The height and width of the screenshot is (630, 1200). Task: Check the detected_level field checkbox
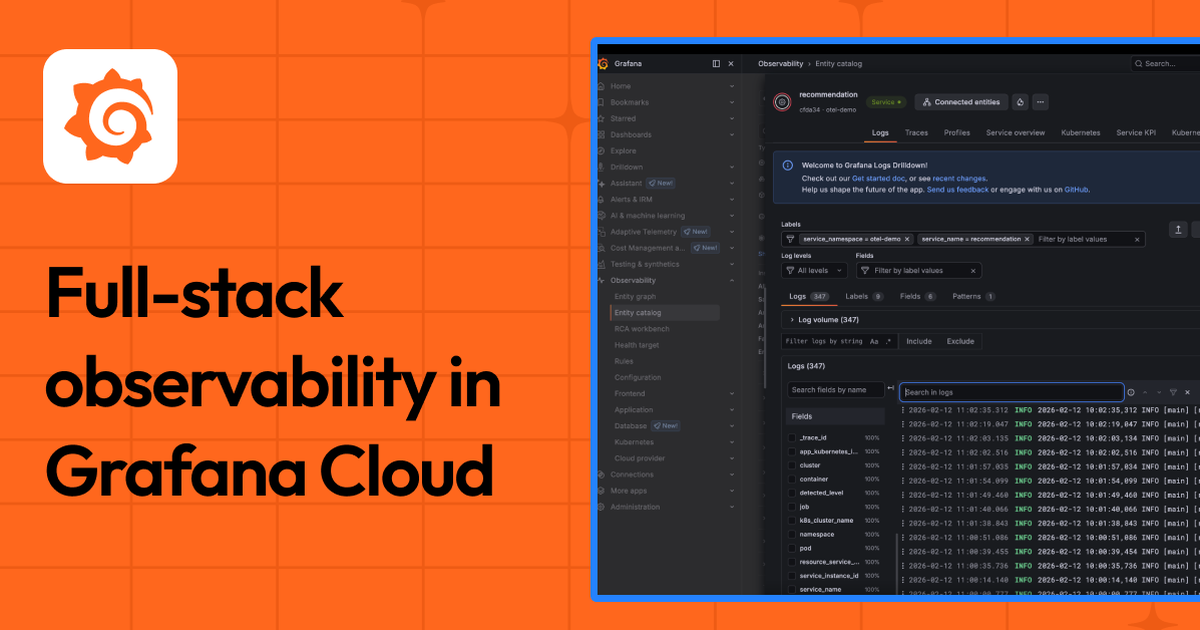click(792, 493)
